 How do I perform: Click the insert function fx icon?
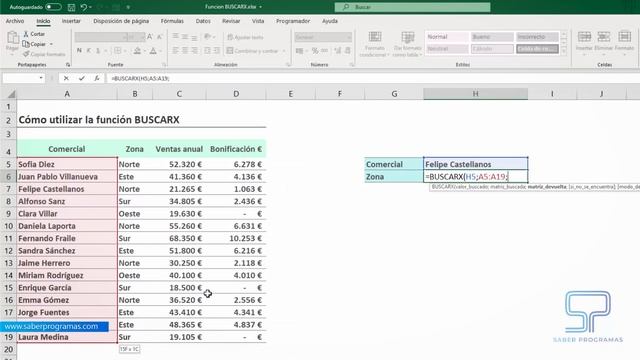(x=97, y=78)
